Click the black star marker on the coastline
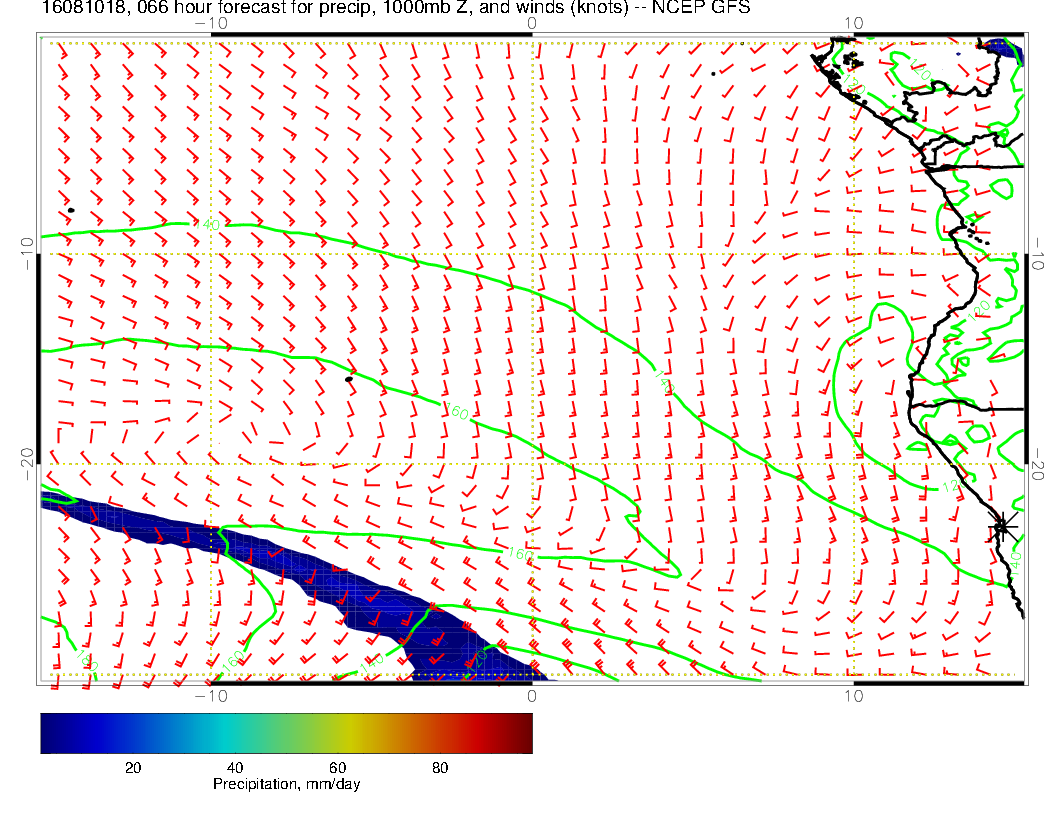 coord(1002,526)
